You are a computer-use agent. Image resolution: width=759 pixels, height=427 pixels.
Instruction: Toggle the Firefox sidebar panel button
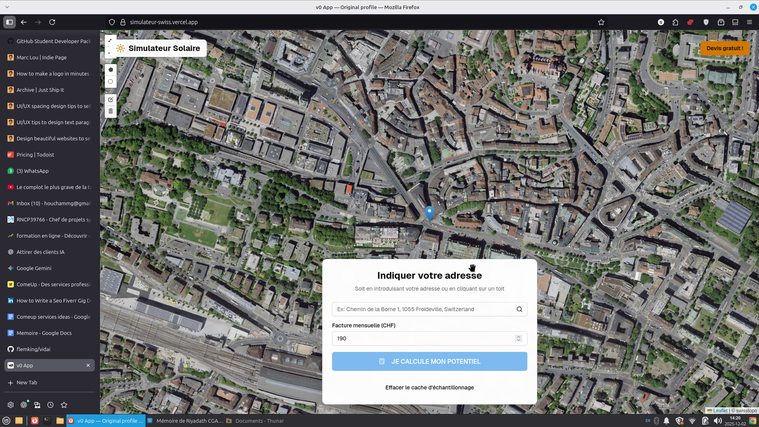(x=10, y=21)
